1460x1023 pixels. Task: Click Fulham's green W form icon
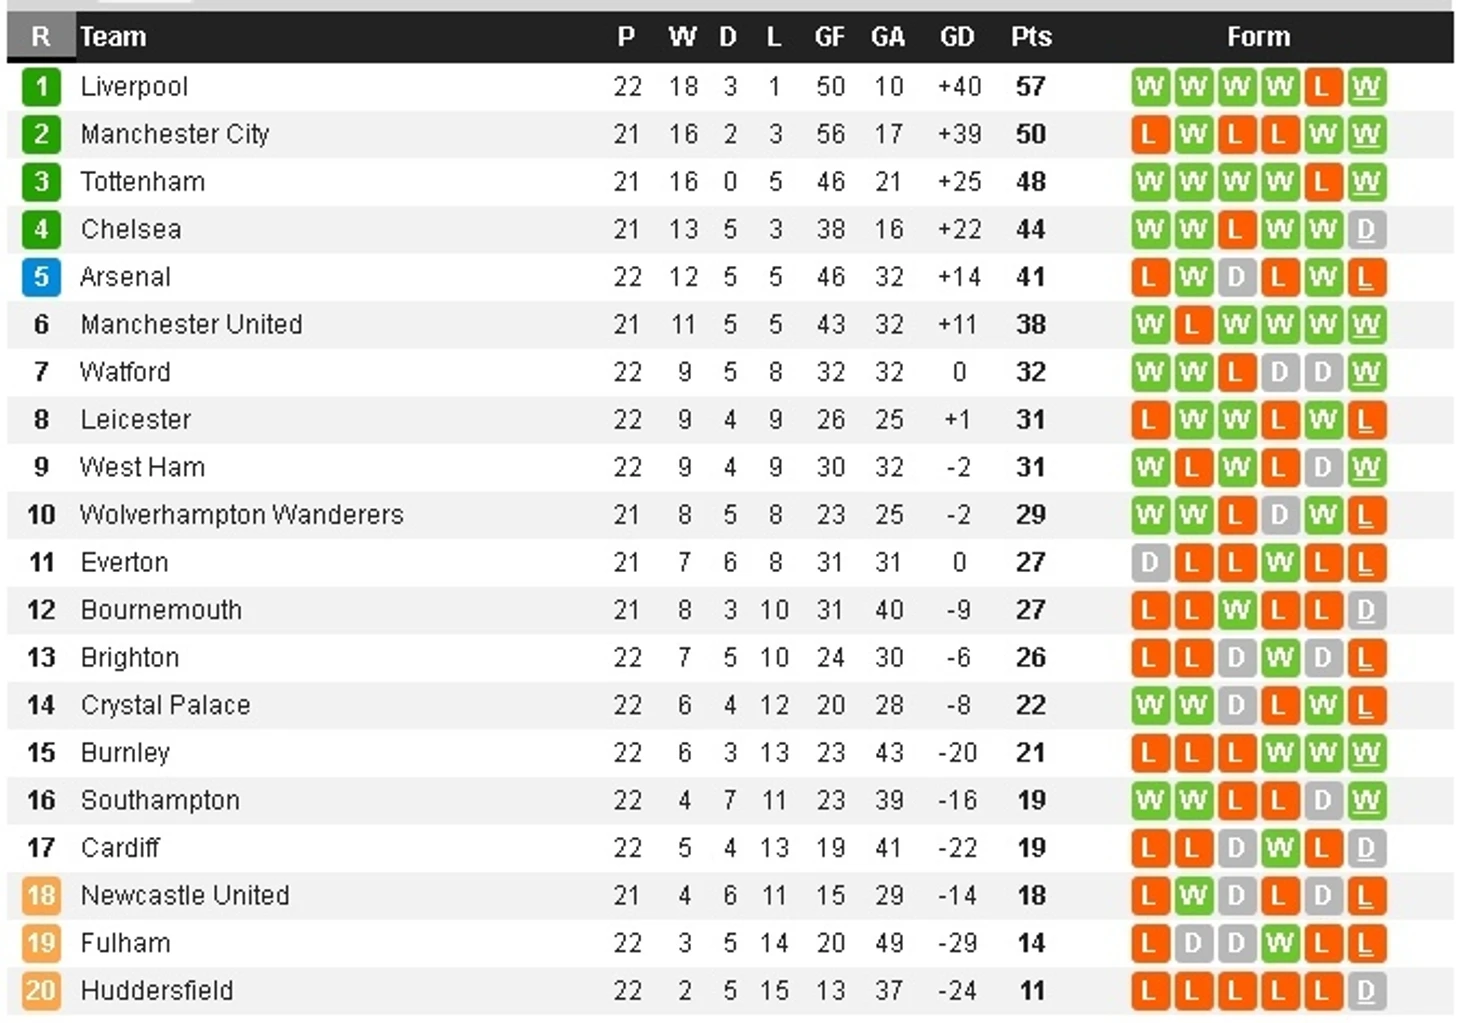[x=1279, y=942]
